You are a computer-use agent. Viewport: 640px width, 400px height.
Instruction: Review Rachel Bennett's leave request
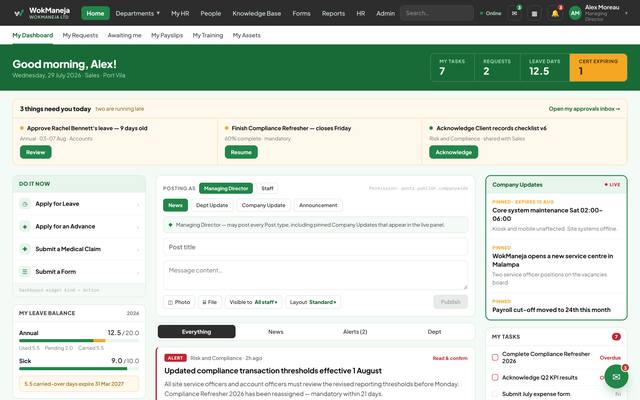36,152
